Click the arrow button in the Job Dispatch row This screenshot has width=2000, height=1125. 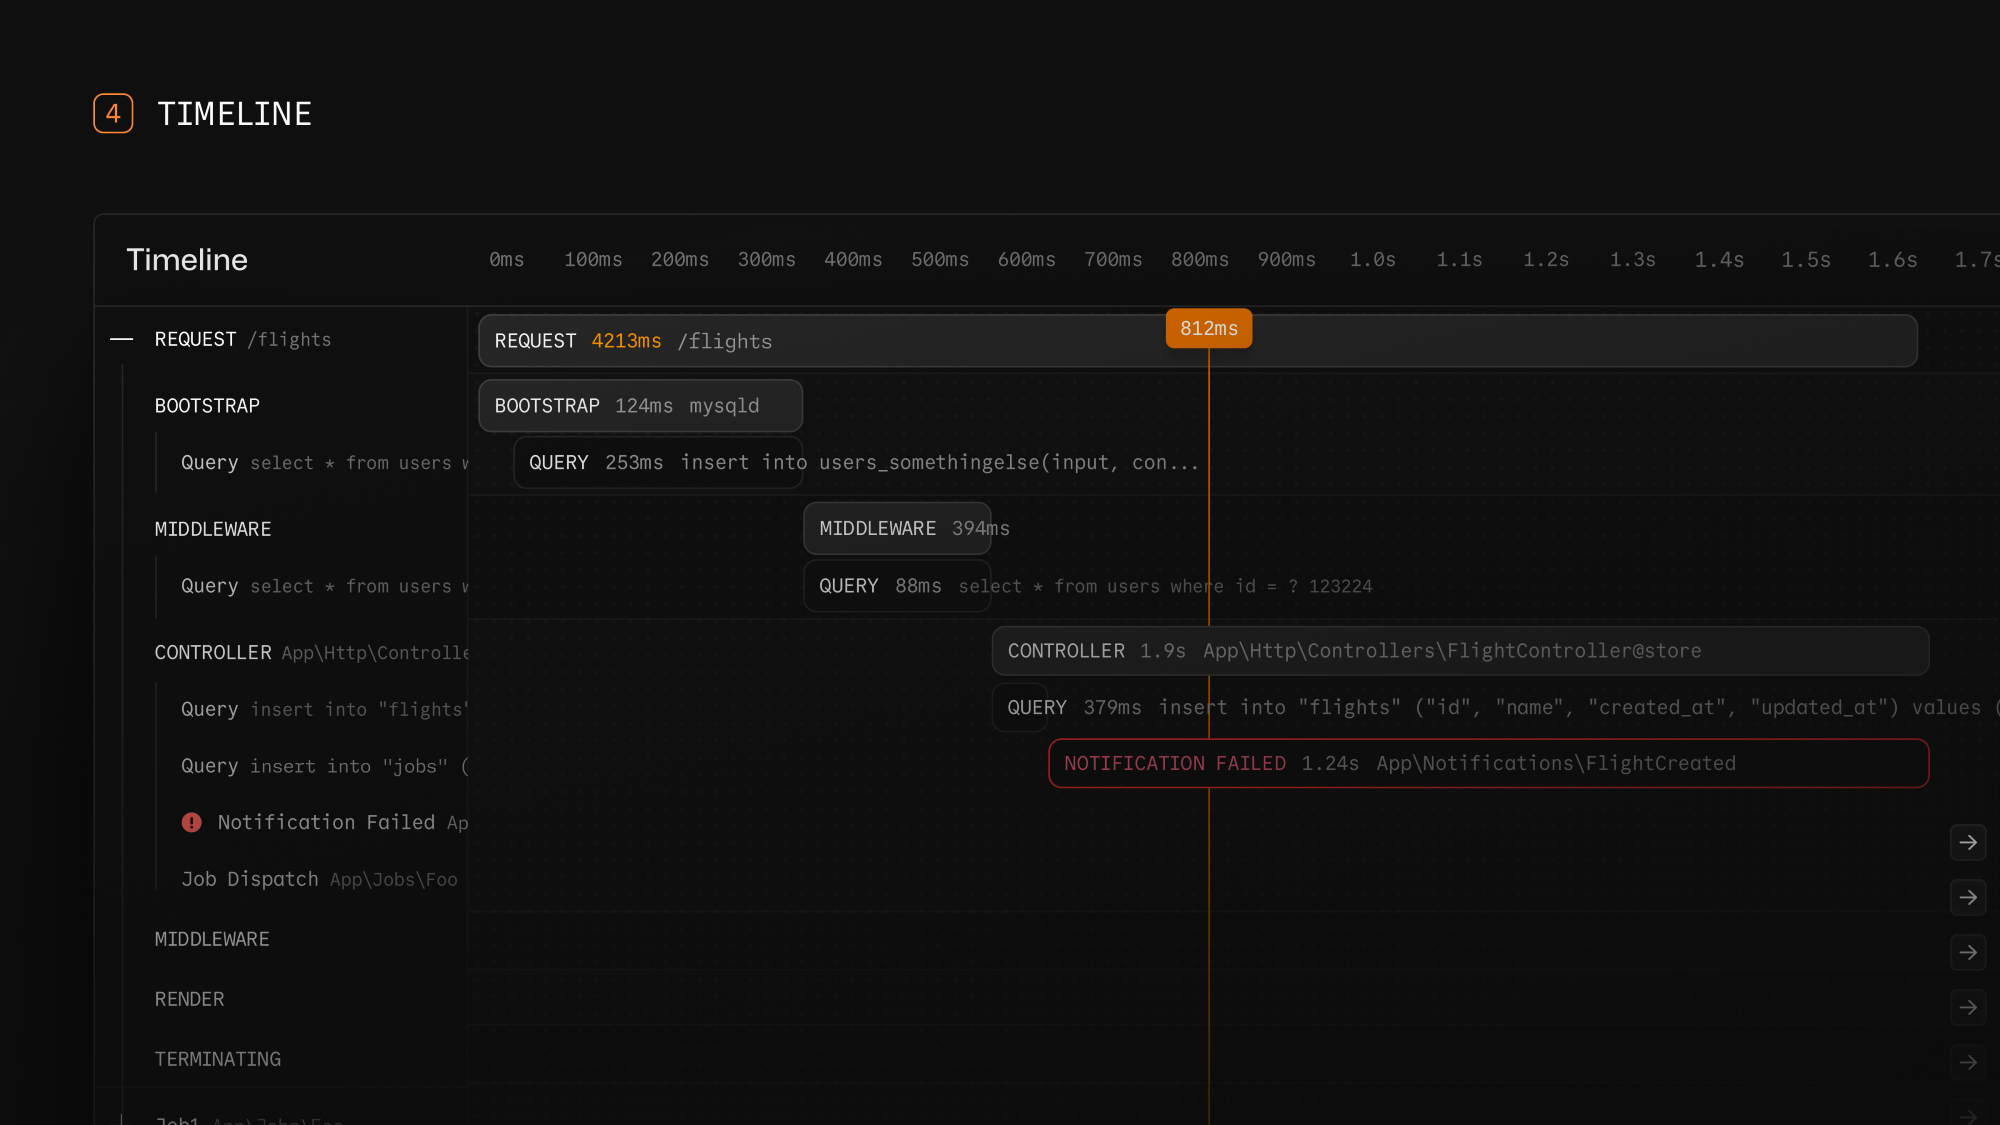(x=1967, y=898)
